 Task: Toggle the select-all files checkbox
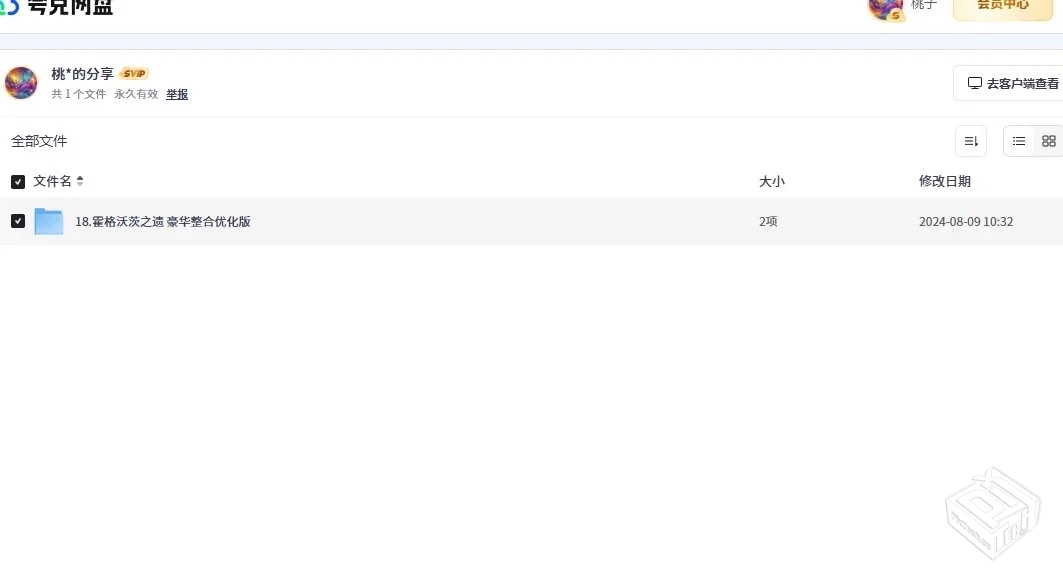coord(18,181)
